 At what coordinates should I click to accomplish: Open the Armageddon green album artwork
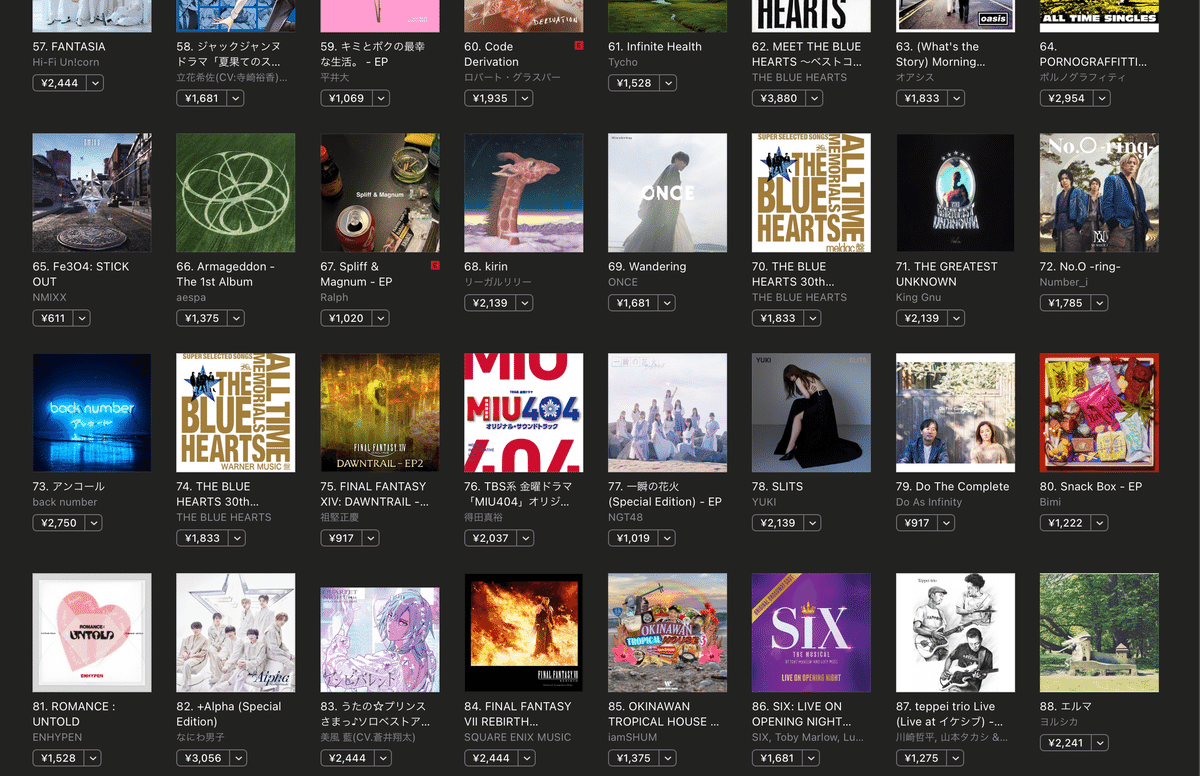(x=236, y=192)
